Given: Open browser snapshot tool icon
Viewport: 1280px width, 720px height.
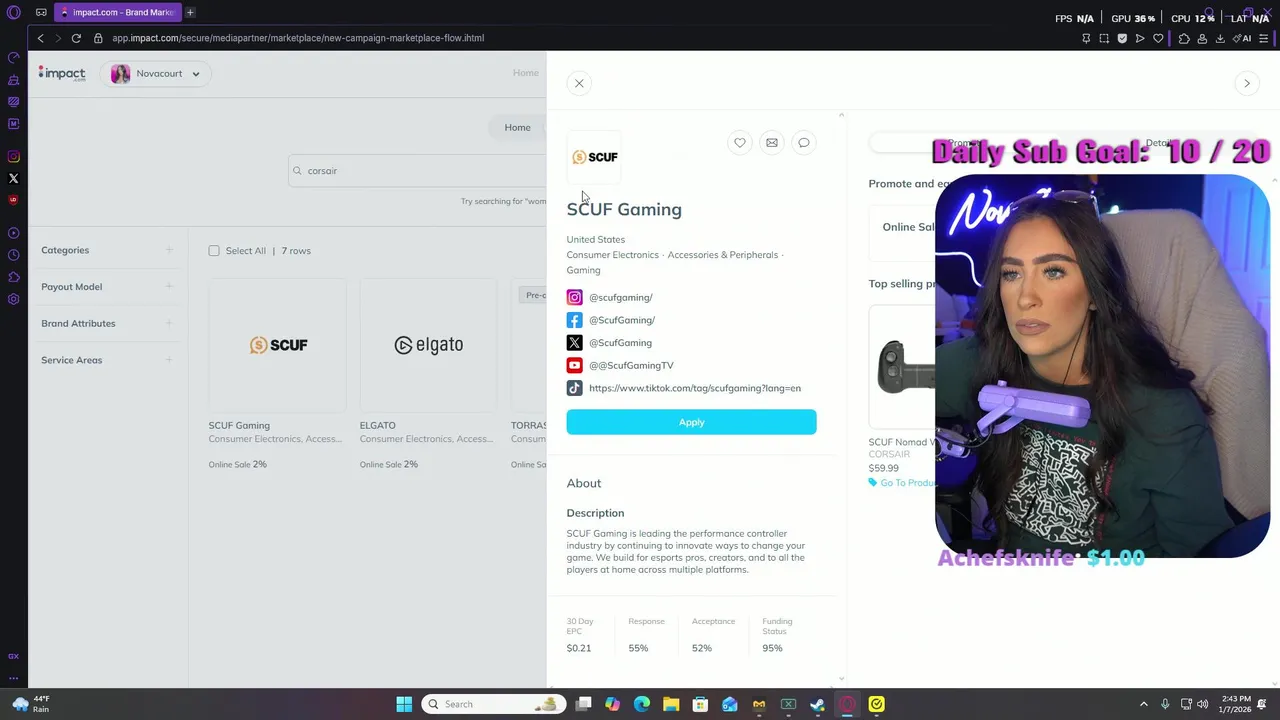Looking at the screenshot, I should [x=1104, y=38].
